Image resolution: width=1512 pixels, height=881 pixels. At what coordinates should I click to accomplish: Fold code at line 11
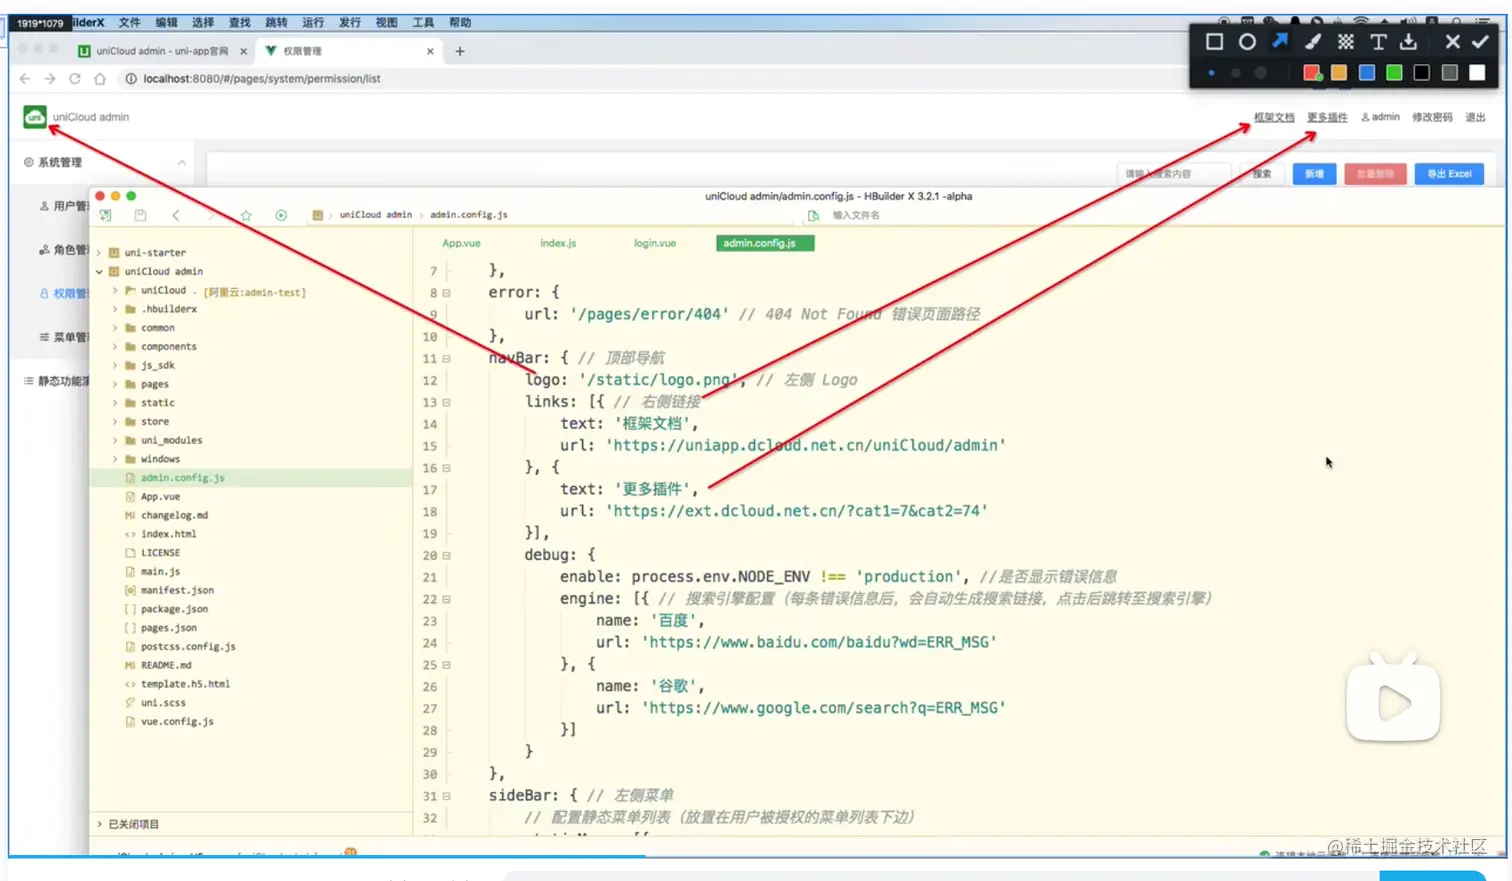(446, 359)
